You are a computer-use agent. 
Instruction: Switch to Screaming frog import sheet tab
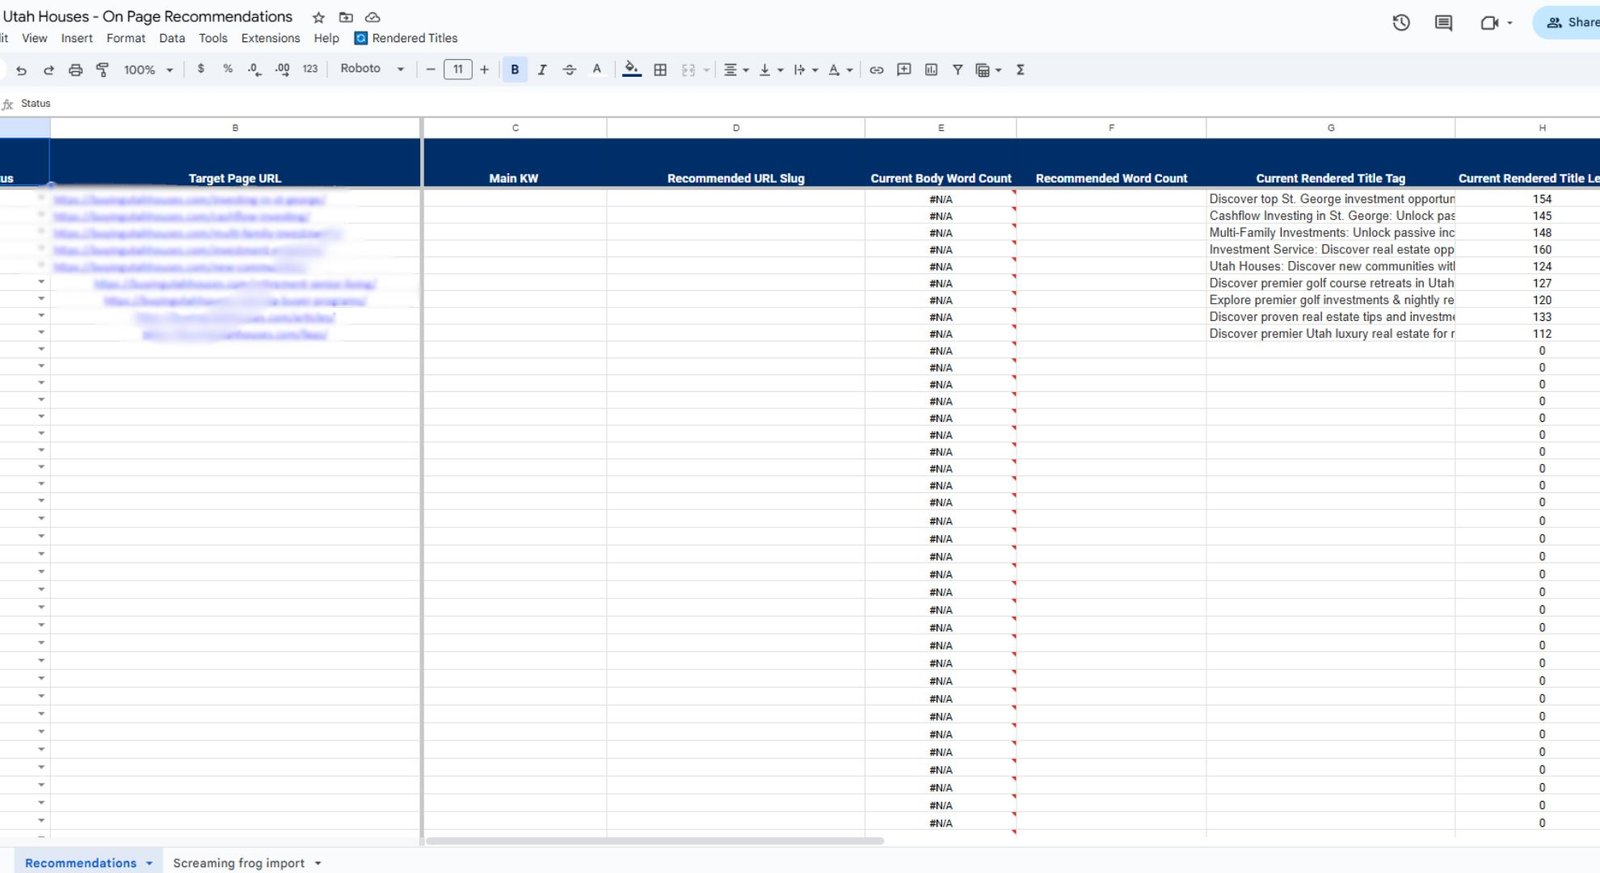click(238, 863)
